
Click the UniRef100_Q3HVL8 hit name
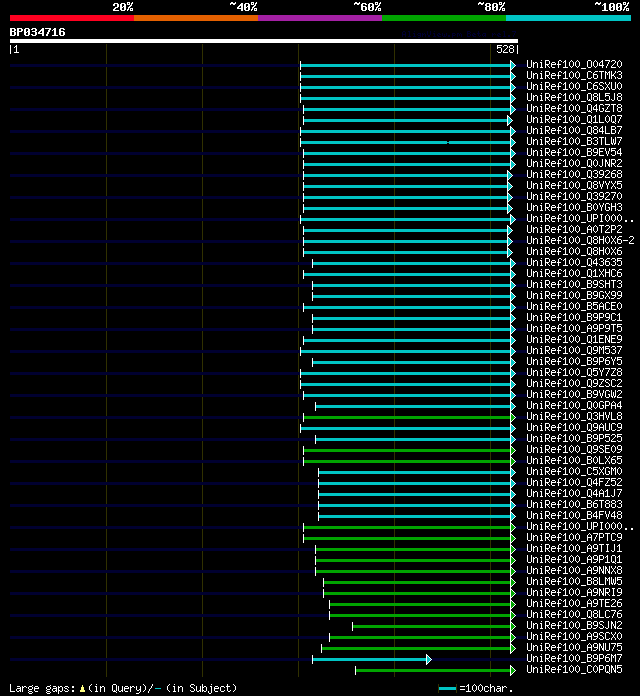(574, 417)
